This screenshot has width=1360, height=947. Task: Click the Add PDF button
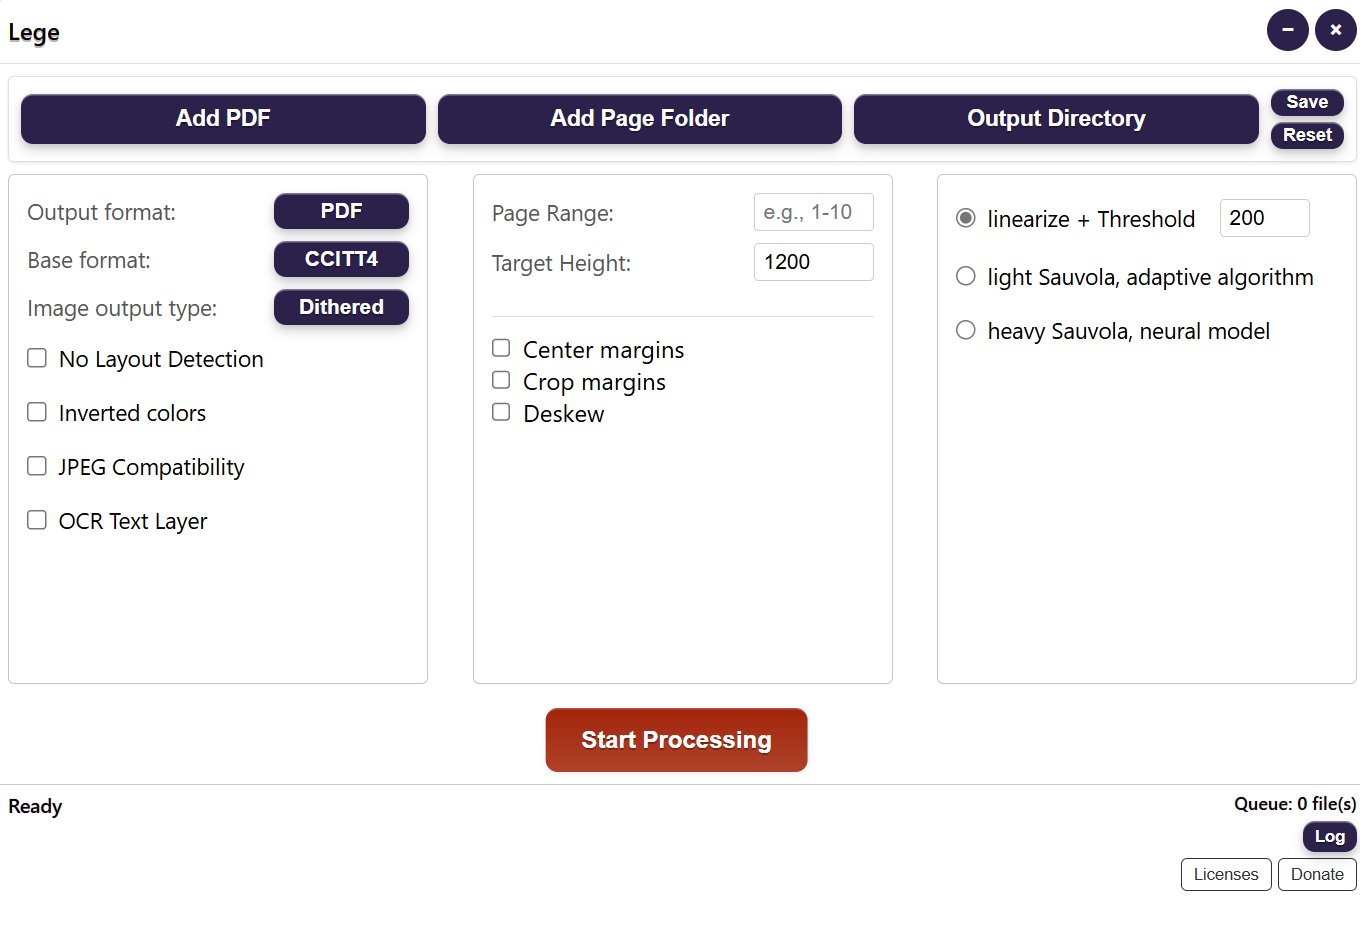[x=223, y=119]
